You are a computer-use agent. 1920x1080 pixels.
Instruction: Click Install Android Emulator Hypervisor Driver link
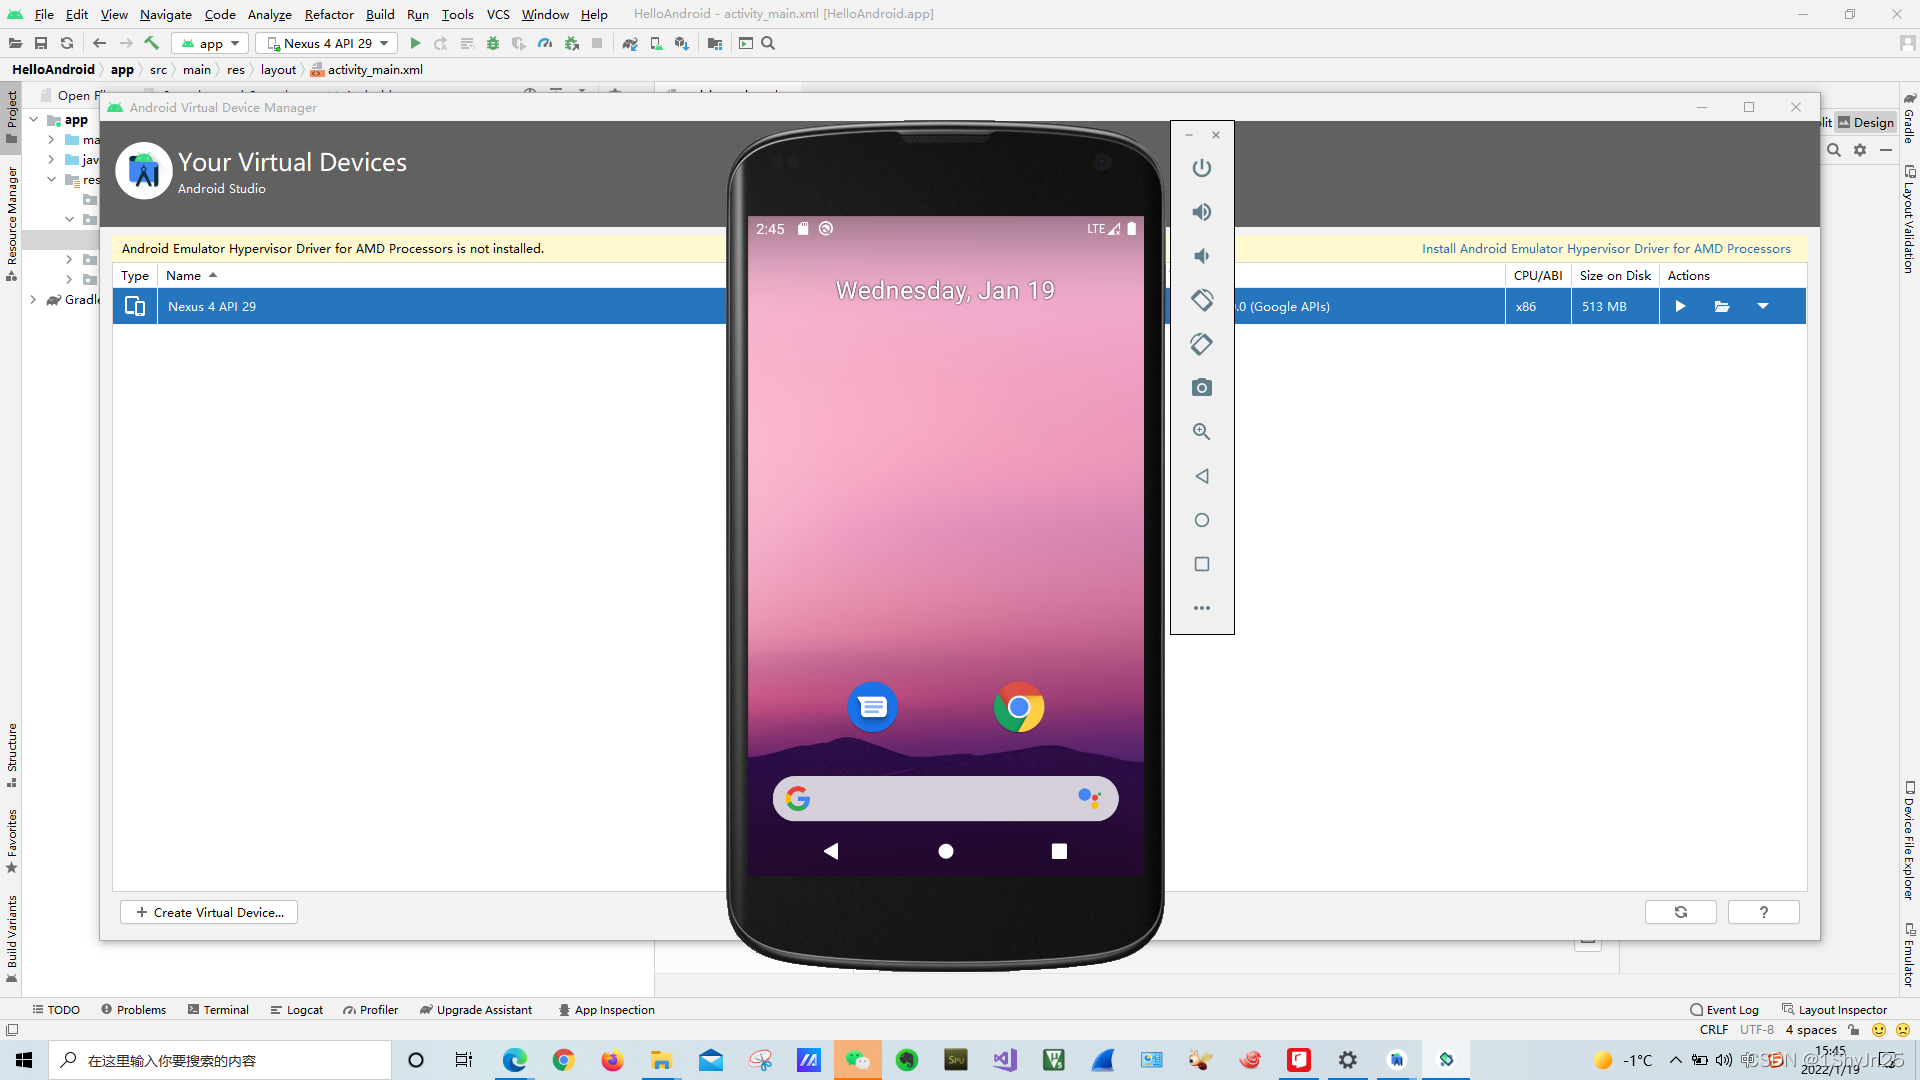[1606, 249]
